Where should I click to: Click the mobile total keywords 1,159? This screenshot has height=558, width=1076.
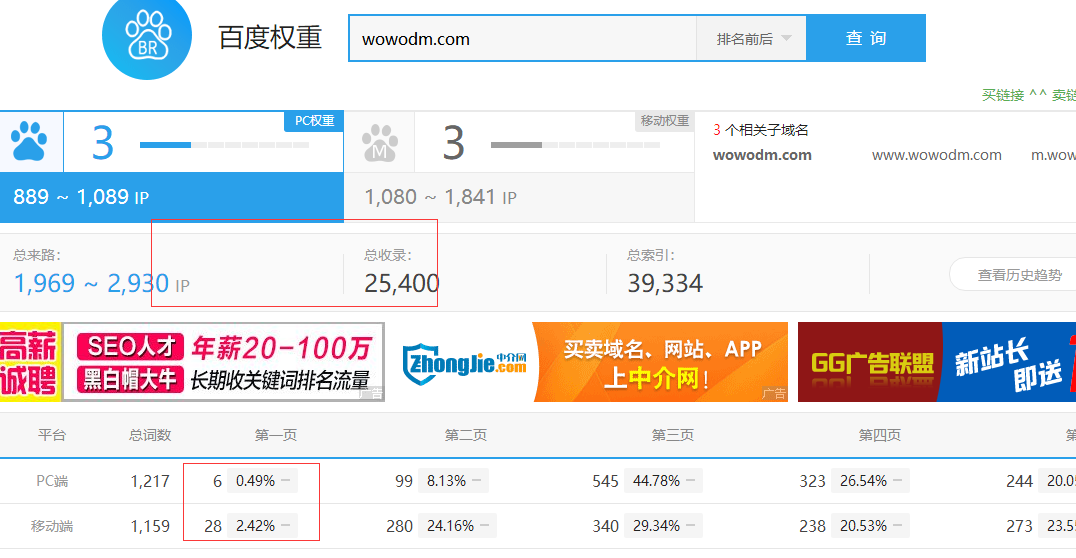tap(150, 526)
